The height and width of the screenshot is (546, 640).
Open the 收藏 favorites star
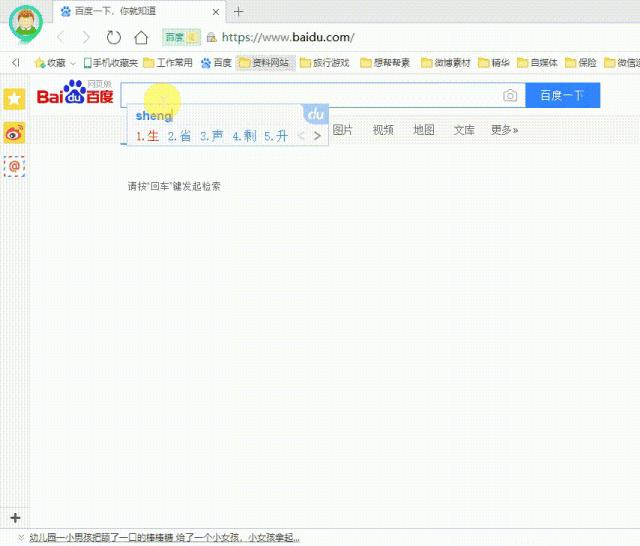[x=49, y=62]
